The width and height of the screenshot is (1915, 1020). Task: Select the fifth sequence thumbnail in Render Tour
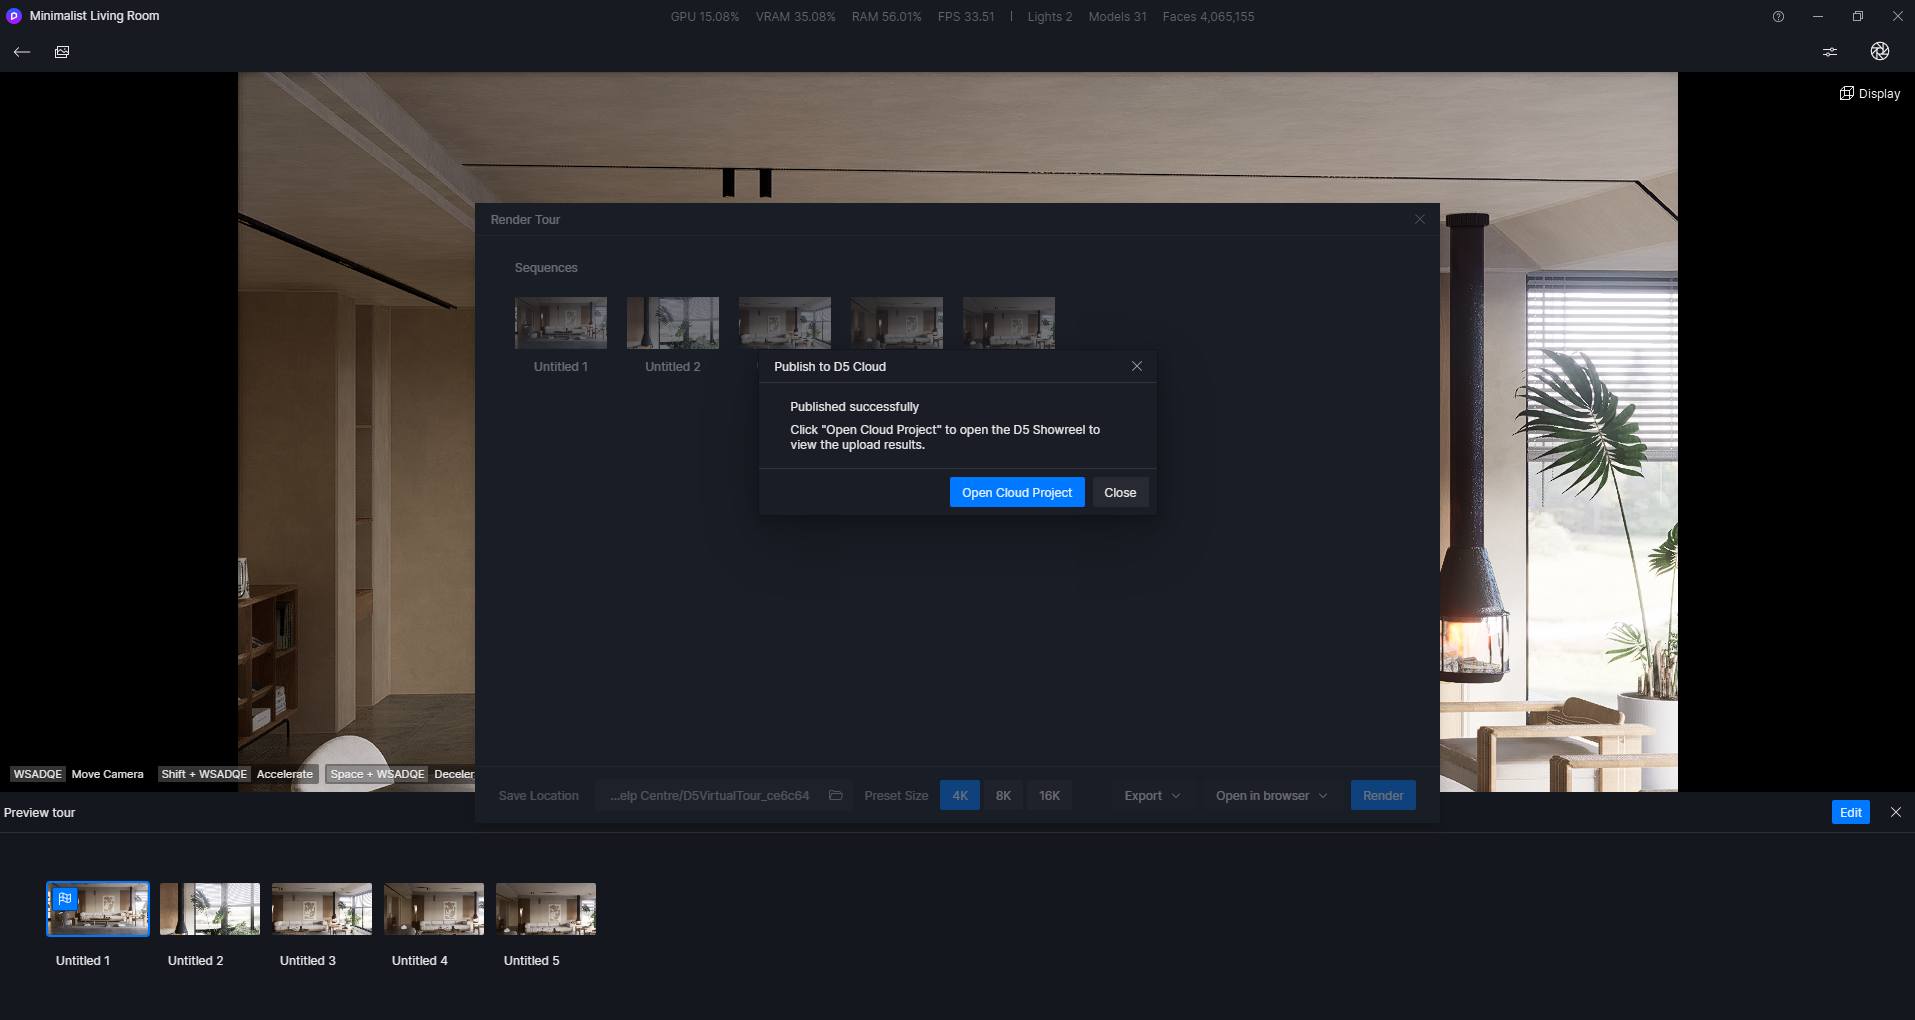coord(1009,323)
